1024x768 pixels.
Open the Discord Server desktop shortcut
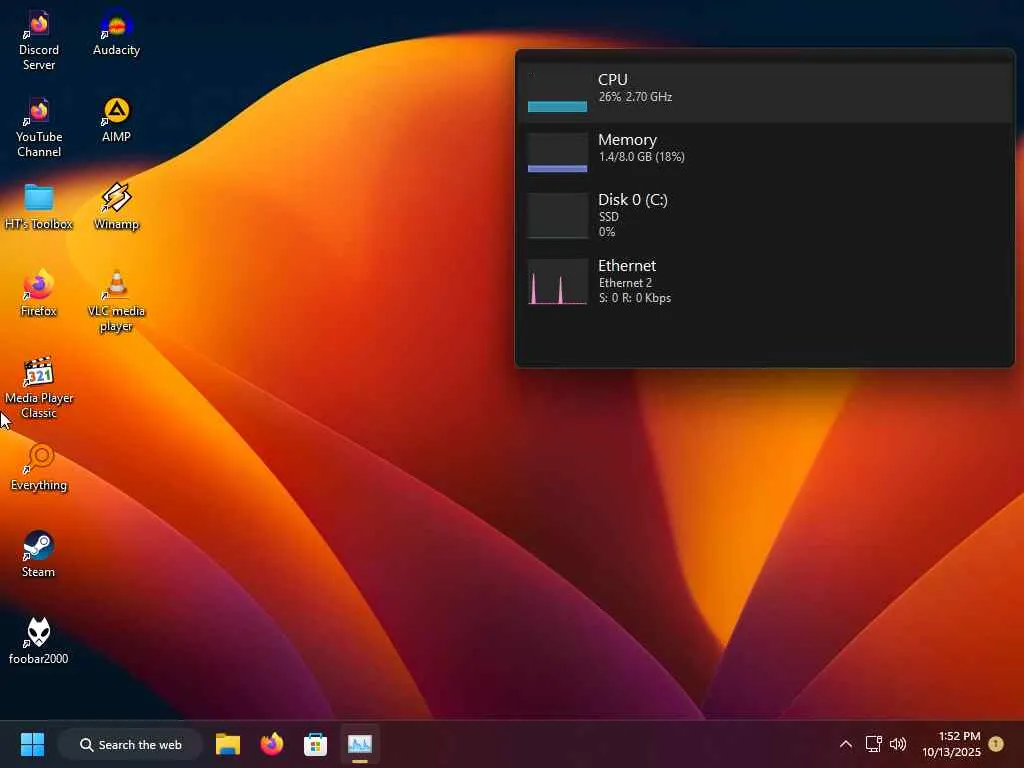[x=39, y=39]
